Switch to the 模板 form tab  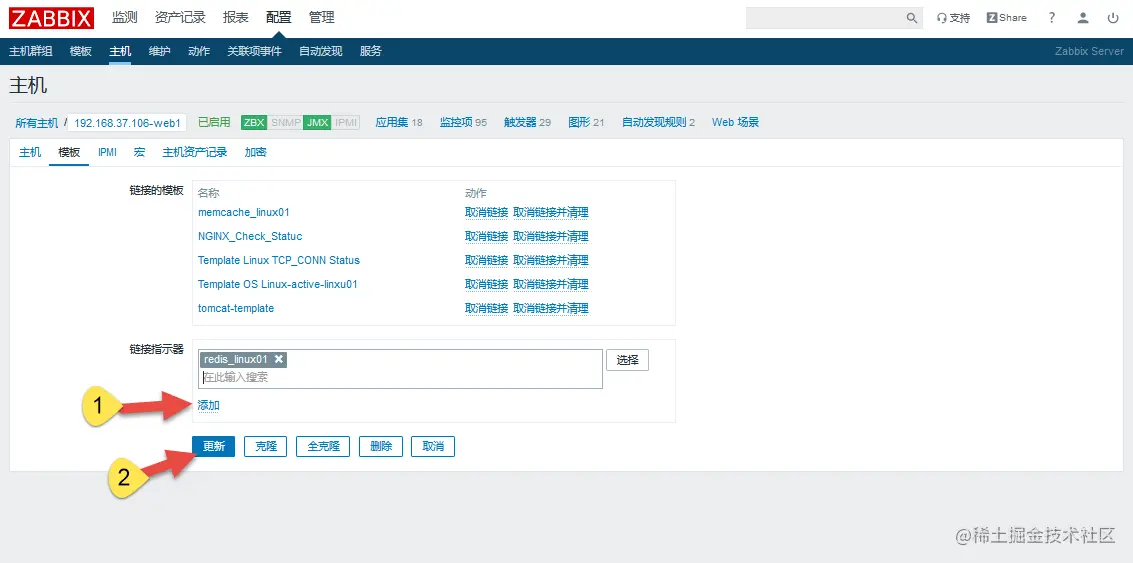tap(69, 152)
